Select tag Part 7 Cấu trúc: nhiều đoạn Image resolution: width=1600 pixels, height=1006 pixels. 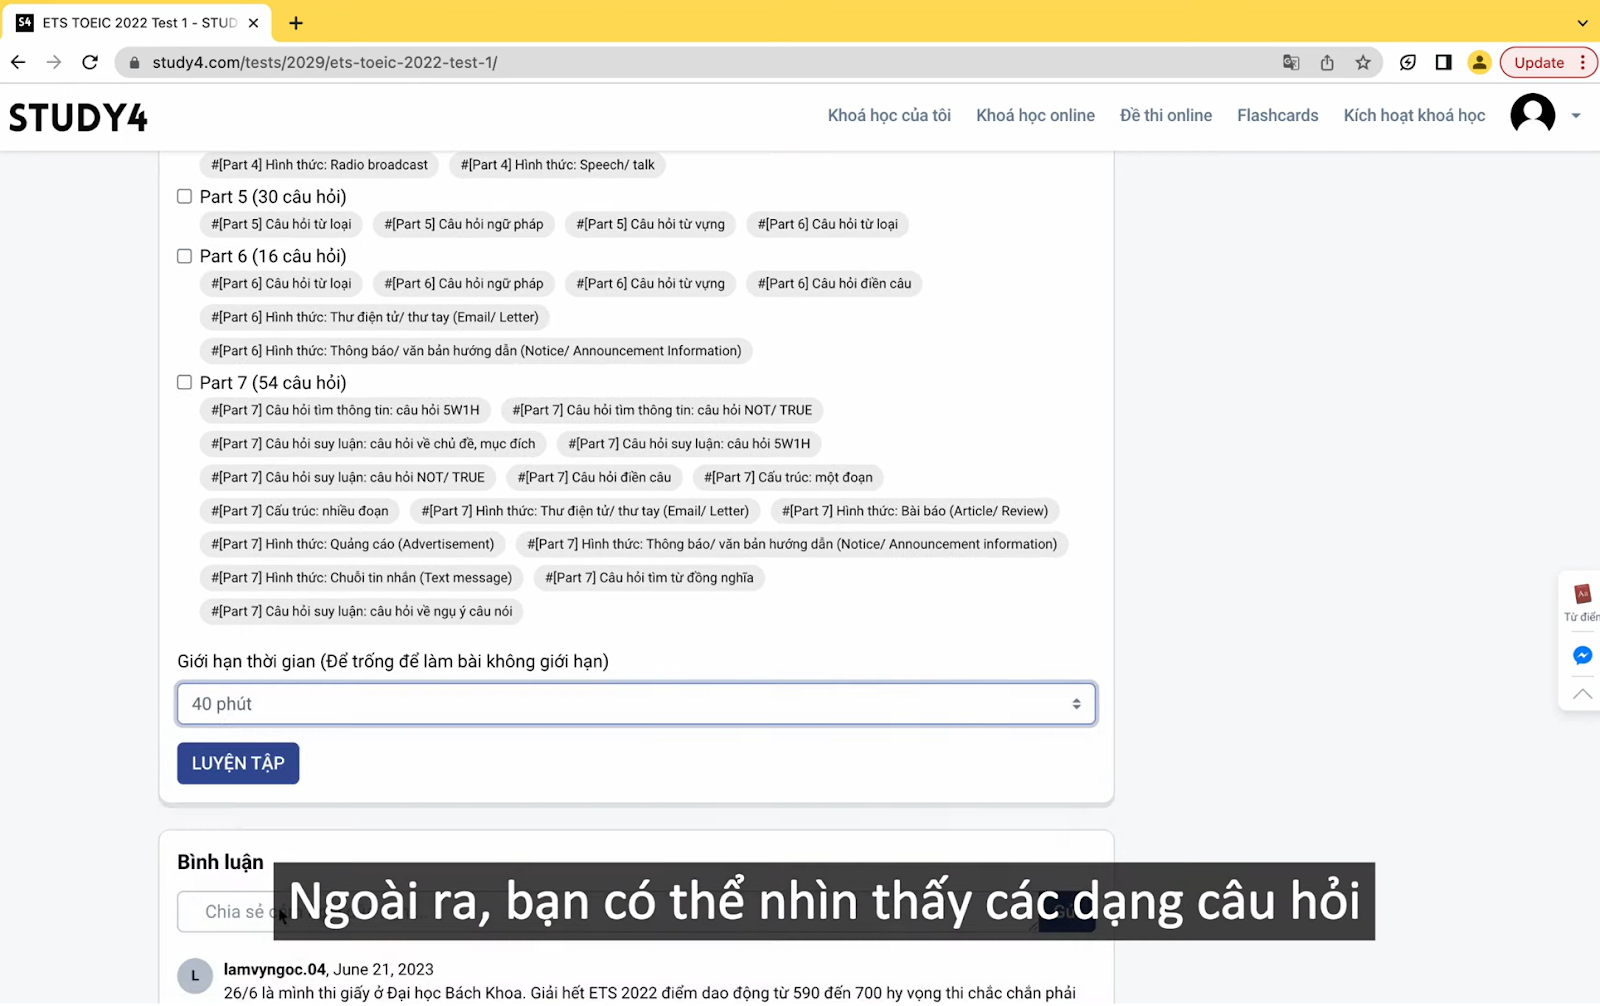(x=300, y=511)
